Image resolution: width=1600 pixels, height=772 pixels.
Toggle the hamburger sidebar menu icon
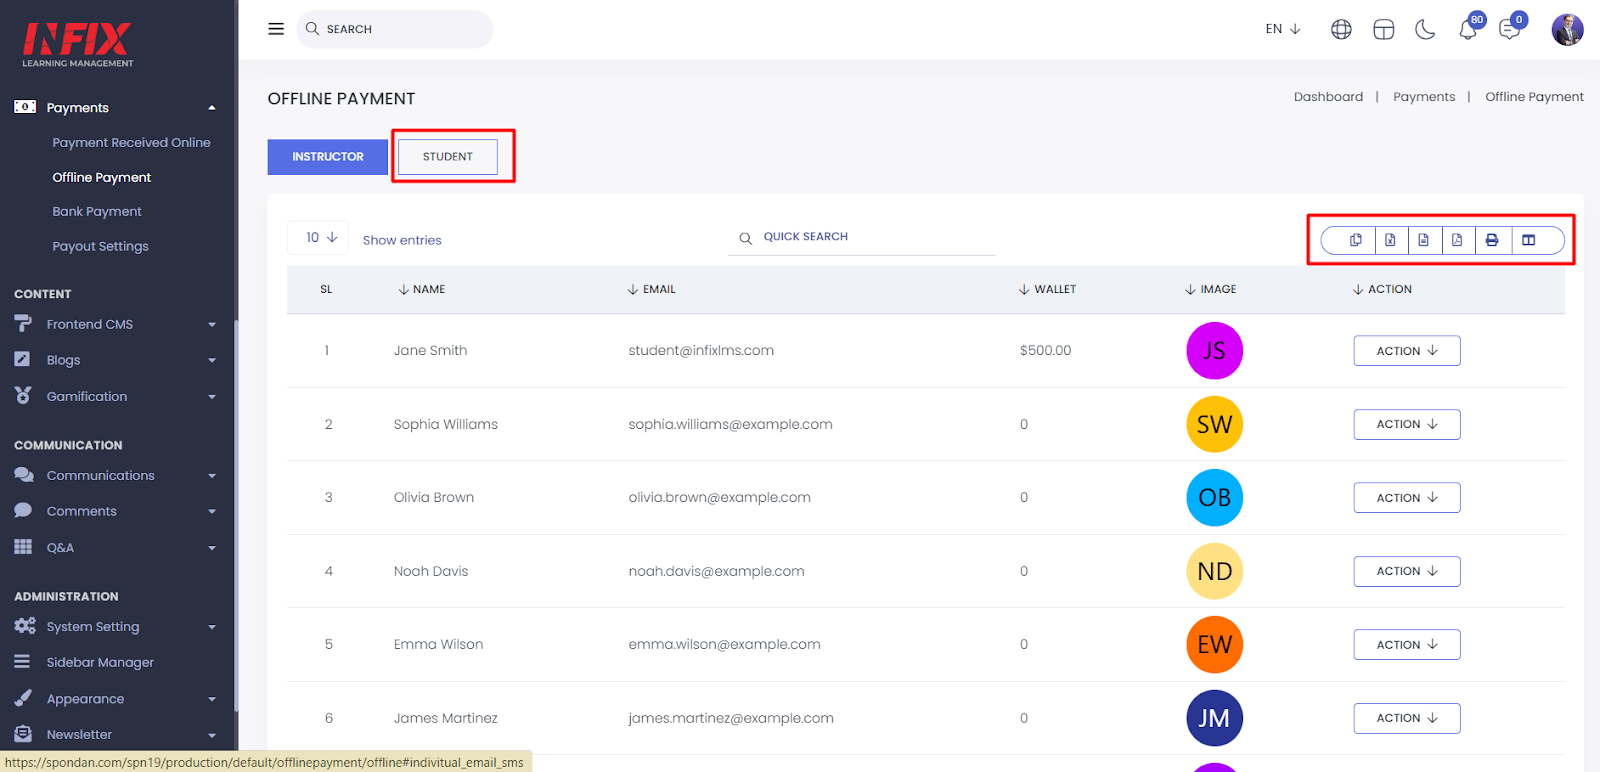click(x=276, y=29)
